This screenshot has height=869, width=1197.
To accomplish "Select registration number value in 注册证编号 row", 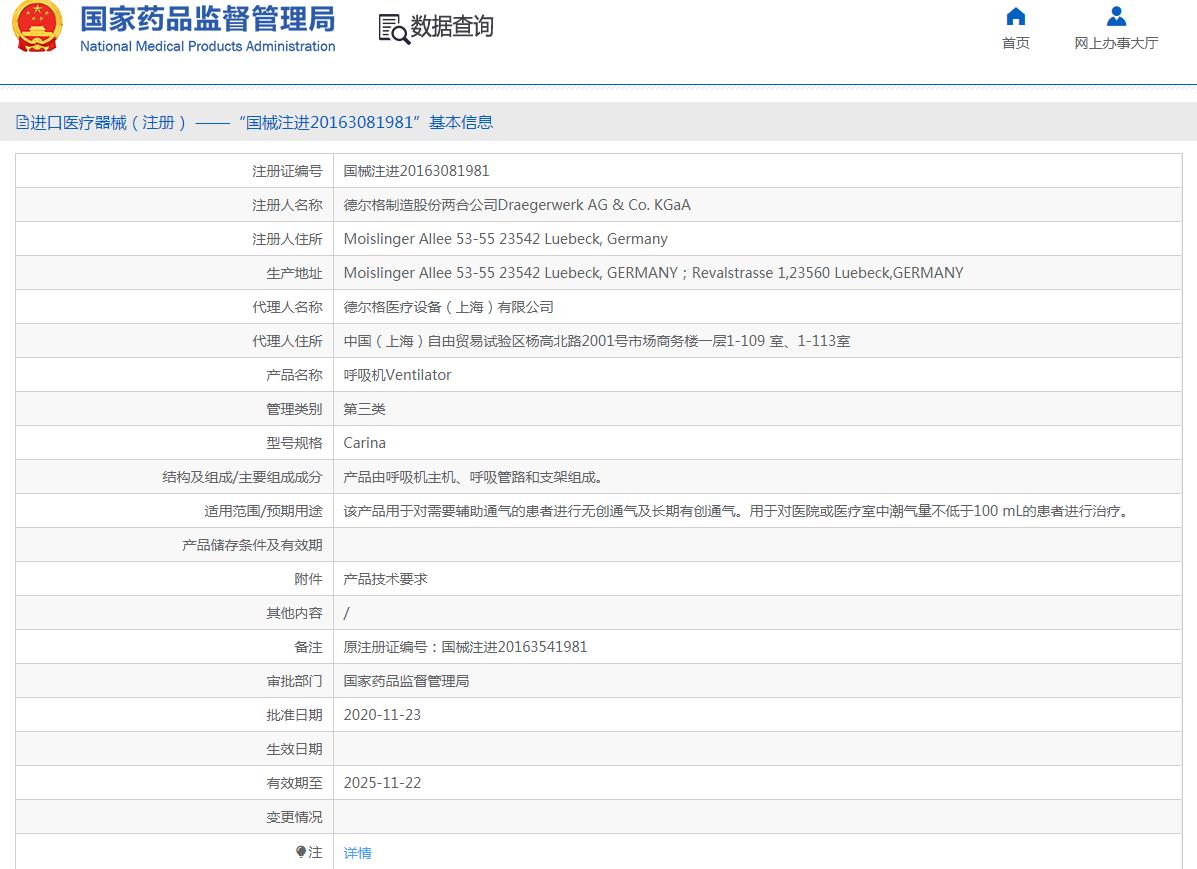I will (x=416, y=171).
